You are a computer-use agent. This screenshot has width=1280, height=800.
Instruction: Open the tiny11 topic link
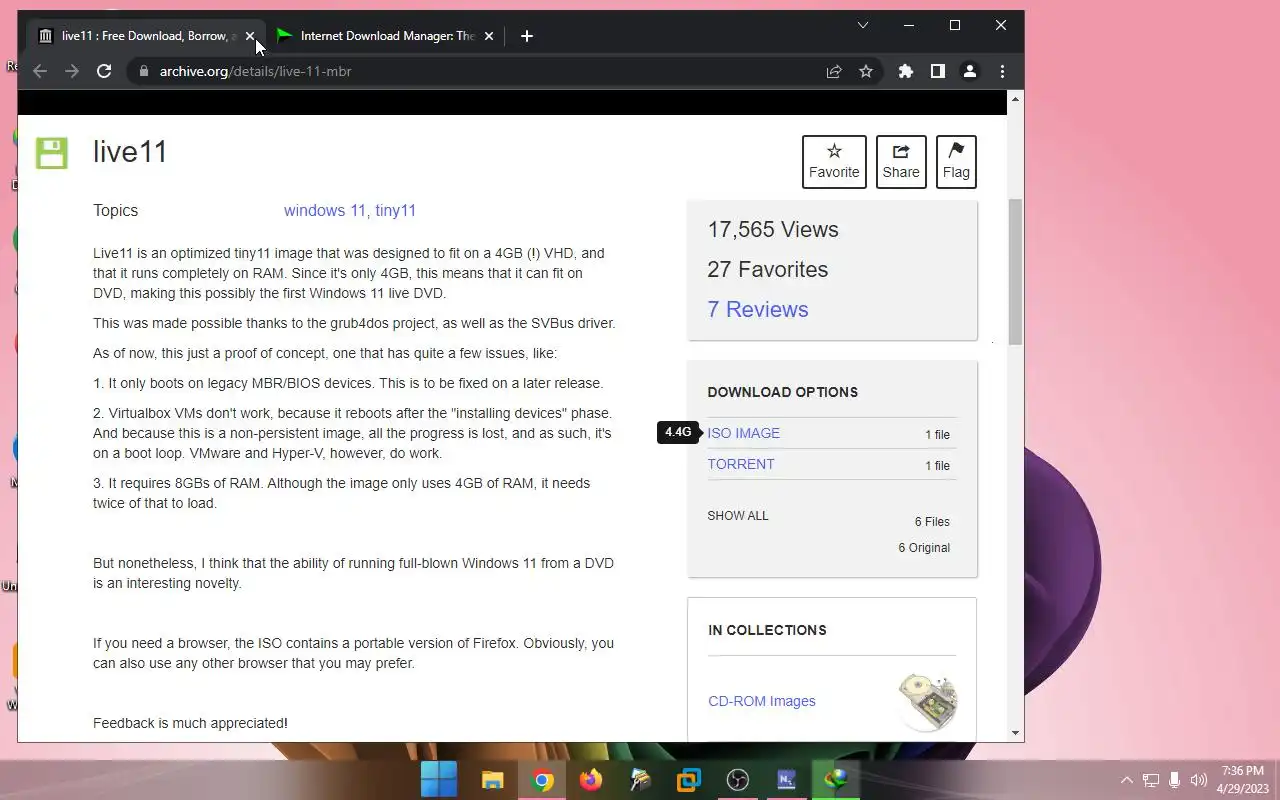tap(396, 210)
